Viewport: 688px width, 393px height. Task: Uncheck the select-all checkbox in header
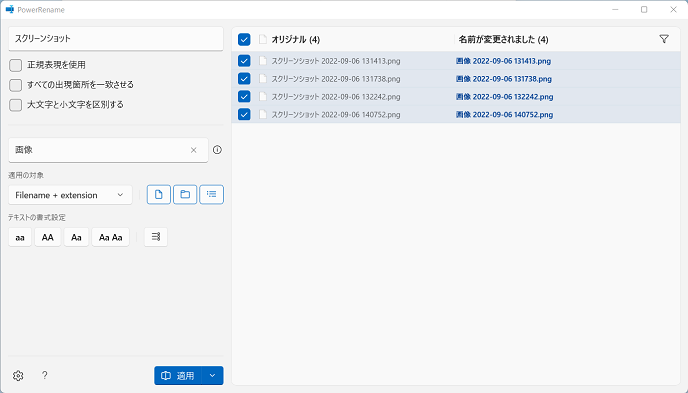pyautogui.click(x=244, y=39)
